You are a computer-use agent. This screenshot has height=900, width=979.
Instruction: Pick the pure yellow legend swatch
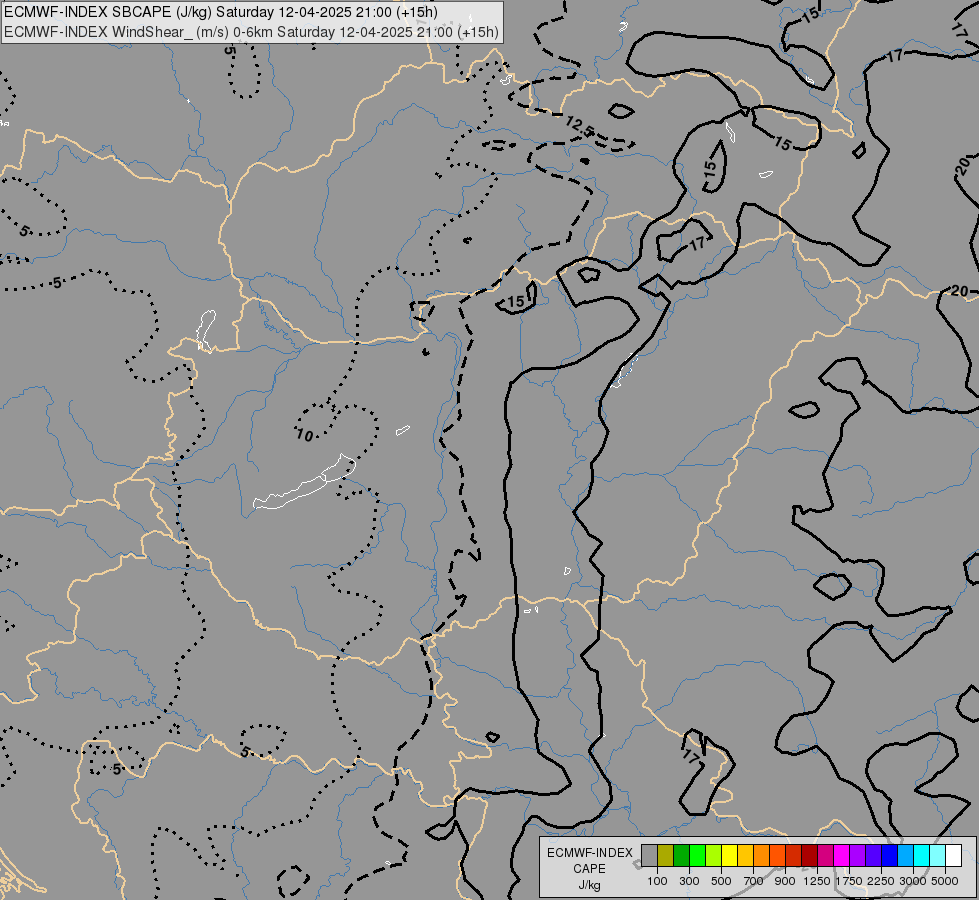pyautogui.click(x=729, y=855)
